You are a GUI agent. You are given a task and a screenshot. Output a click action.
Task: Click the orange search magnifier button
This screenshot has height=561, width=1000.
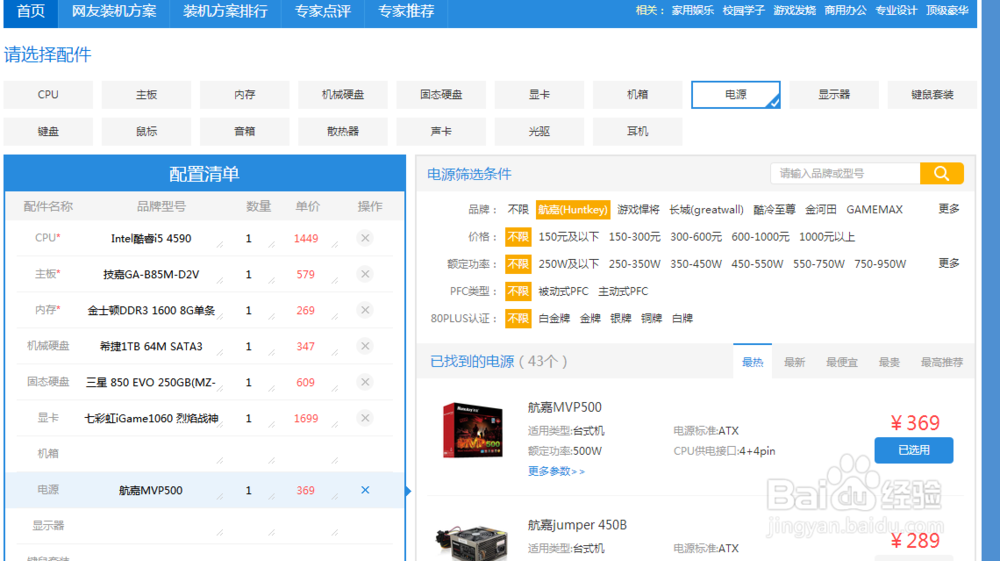point(941,173)
